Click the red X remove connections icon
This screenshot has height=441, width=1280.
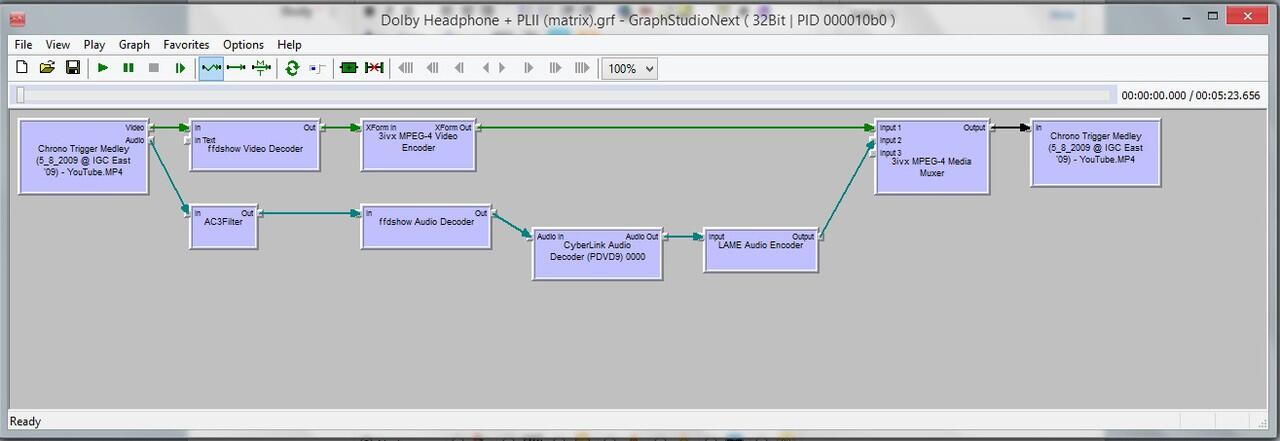click(x=374, y=68)
